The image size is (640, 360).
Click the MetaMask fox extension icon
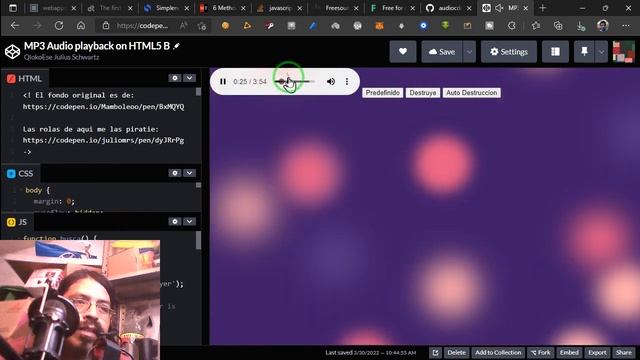[x=379, y=26]
